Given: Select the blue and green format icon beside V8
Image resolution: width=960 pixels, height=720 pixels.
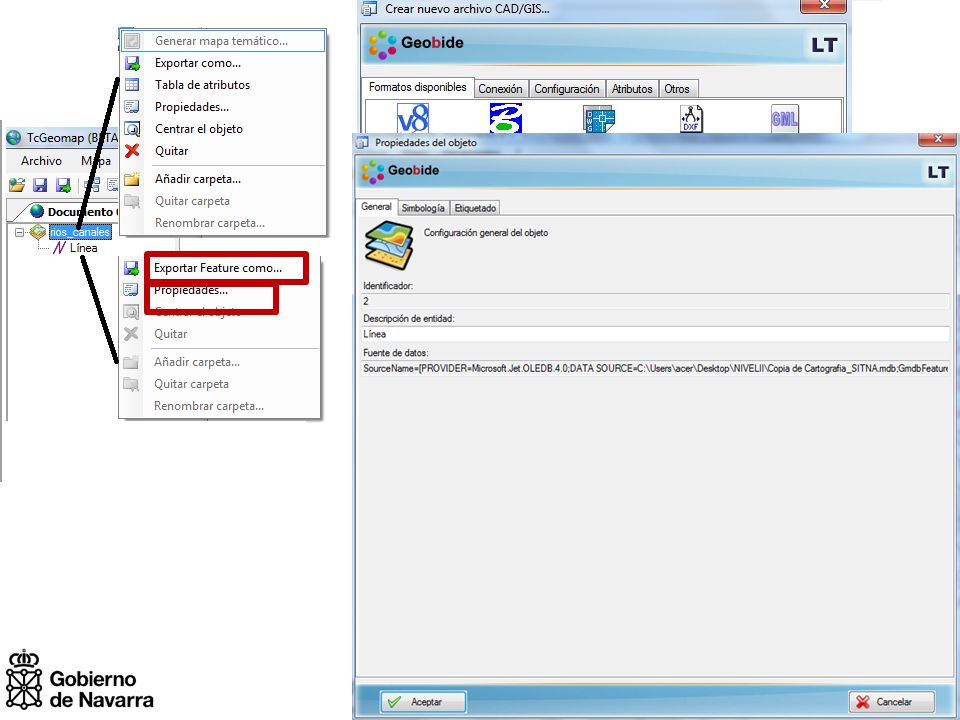Looking at the screenshot, I should 506,118.
